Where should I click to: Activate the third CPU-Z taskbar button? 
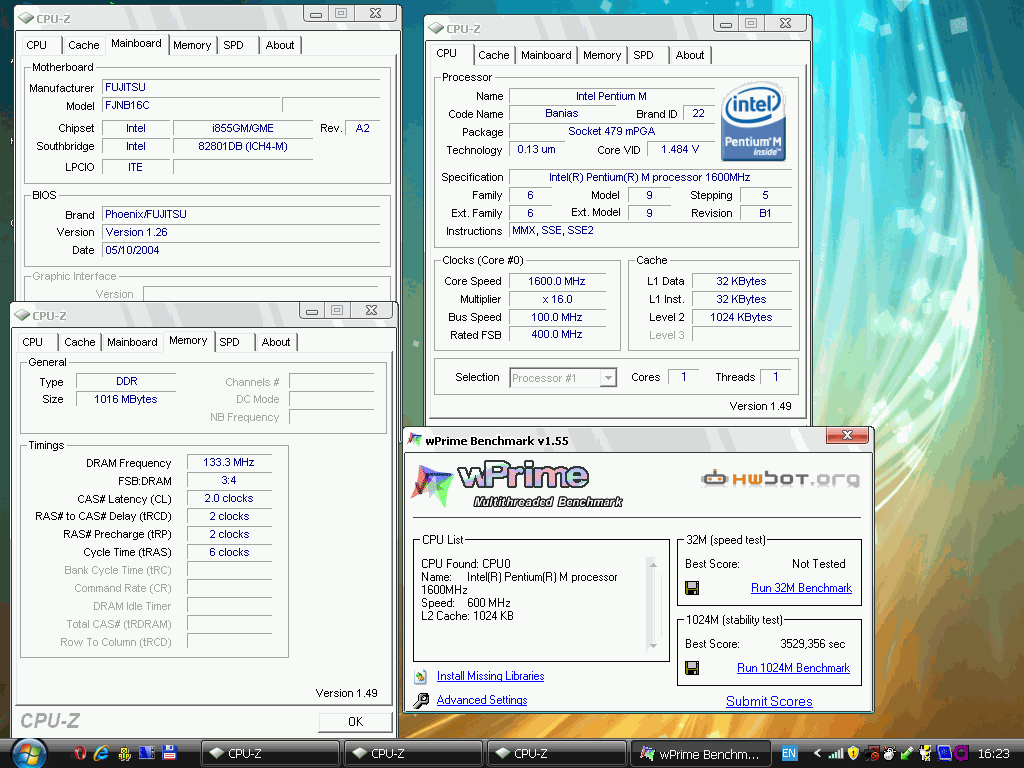556,754
